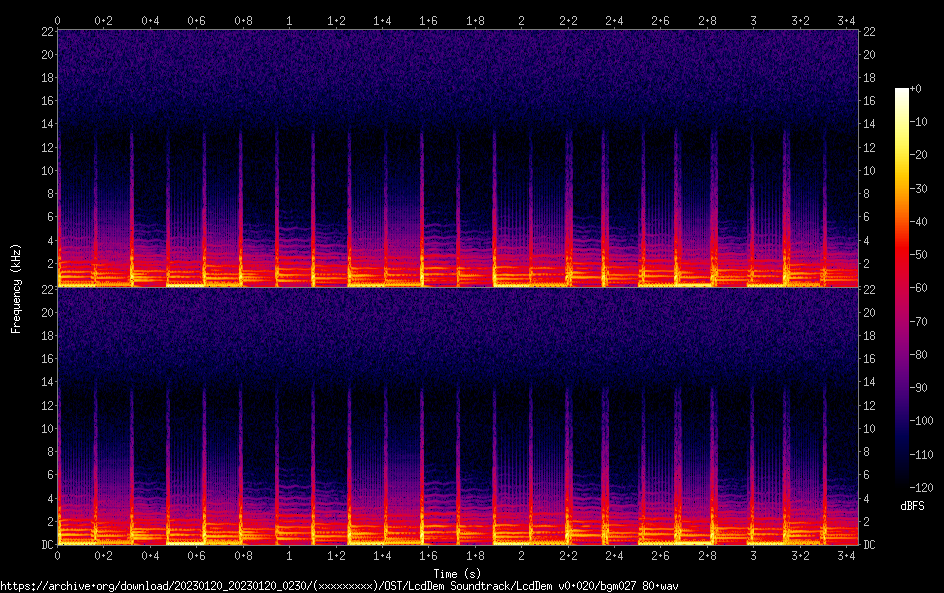
Task: Click the -120 label on the dBFS scale
Action: pyautogui.click(x=923, y=486)
